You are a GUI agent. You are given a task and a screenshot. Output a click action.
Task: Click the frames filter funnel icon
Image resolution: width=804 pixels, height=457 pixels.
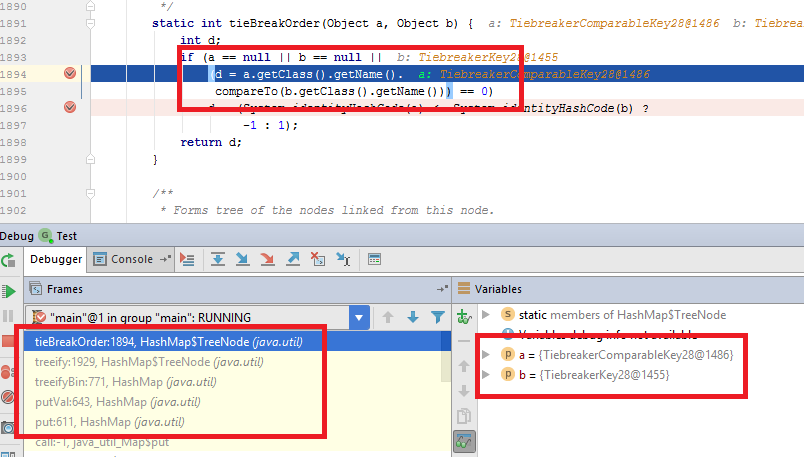click(x=437, y=317)
